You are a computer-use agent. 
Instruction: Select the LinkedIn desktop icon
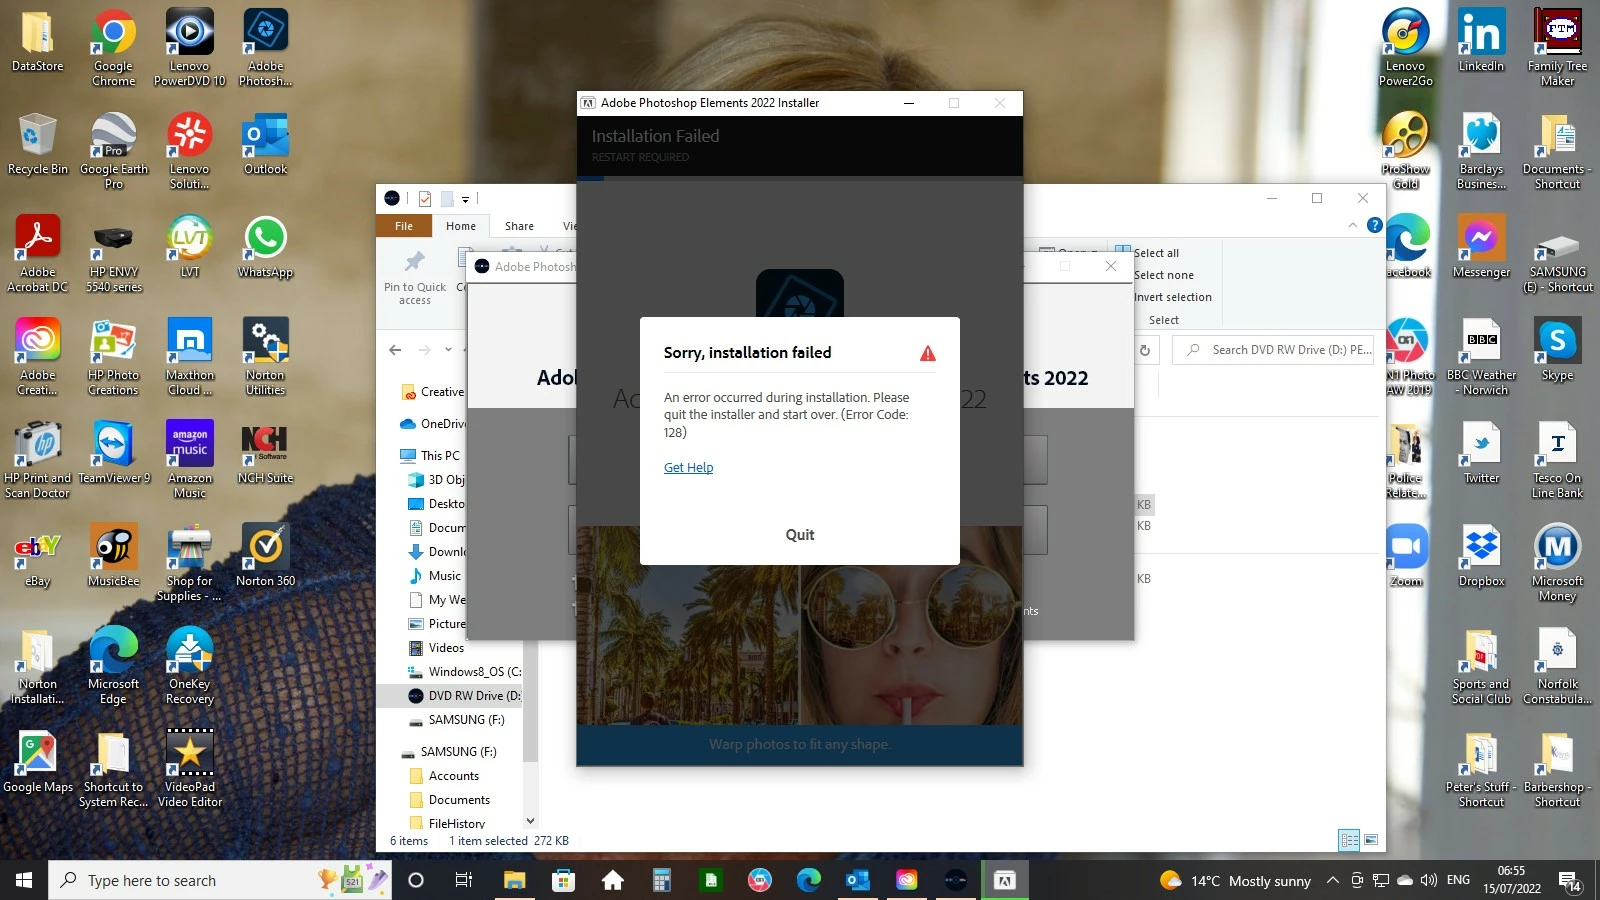click(1481, 41)
